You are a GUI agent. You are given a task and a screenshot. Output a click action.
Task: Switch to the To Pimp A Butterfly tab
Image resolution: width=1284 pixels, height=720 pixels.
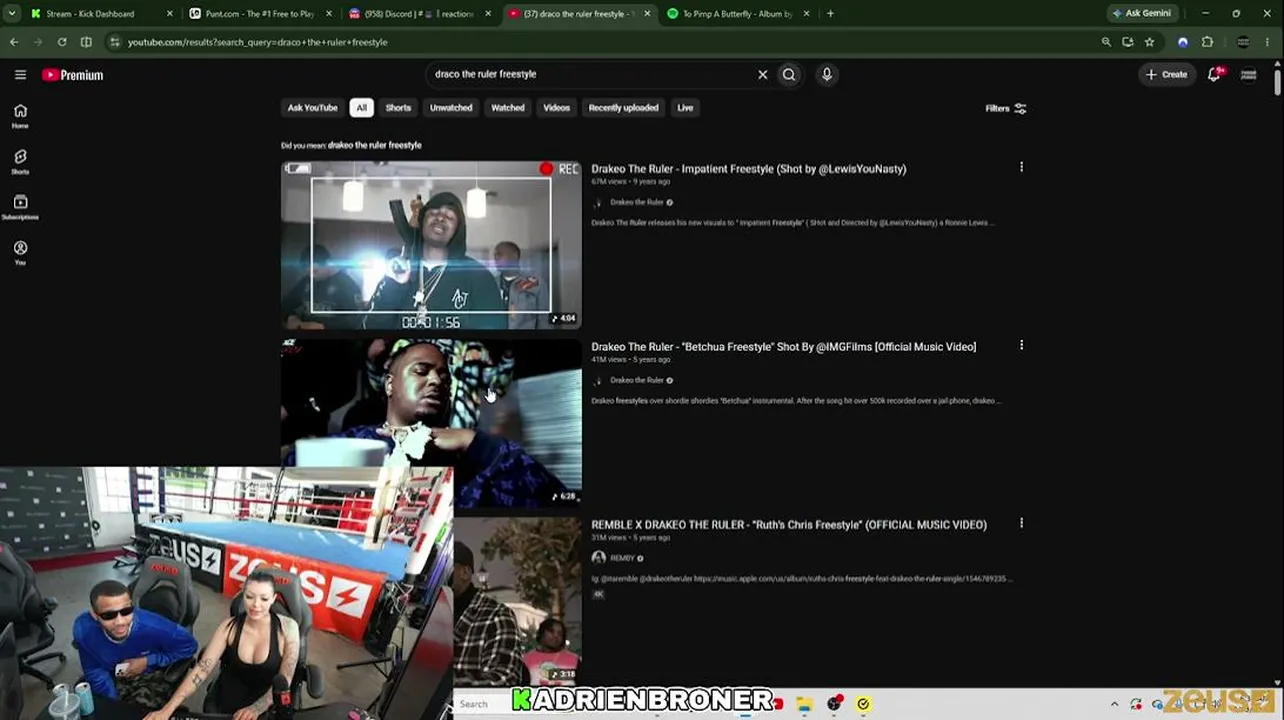pos(738,14)
